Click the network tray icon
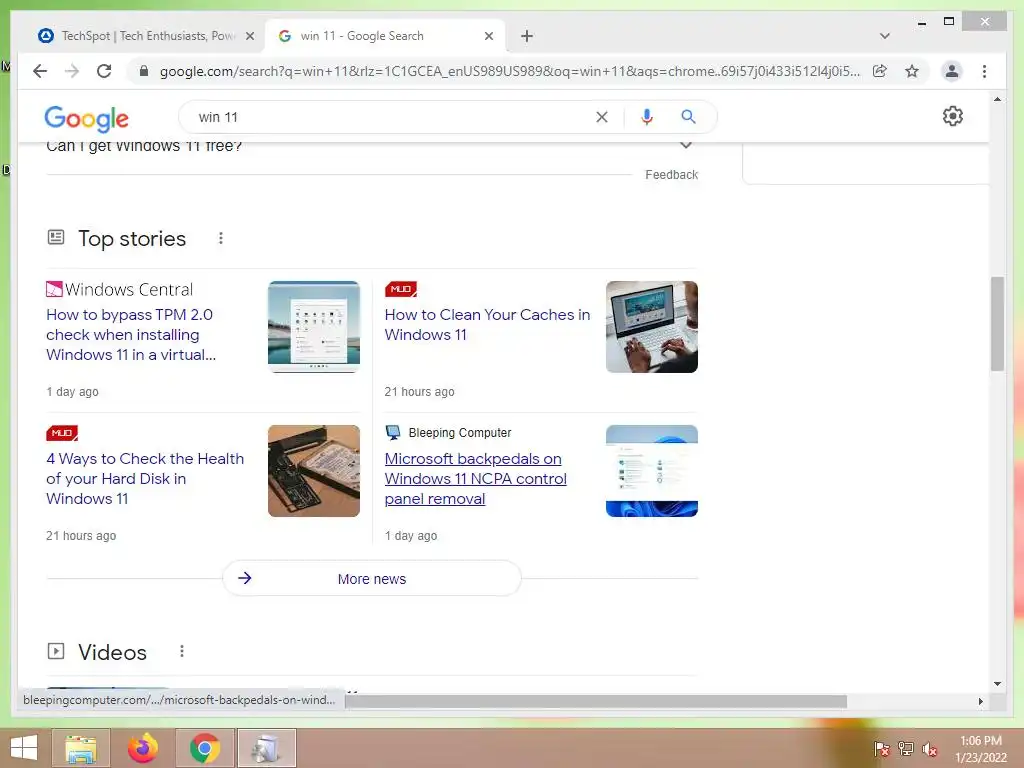Viewport: 1024px width, 768px height. pos(905,749)
